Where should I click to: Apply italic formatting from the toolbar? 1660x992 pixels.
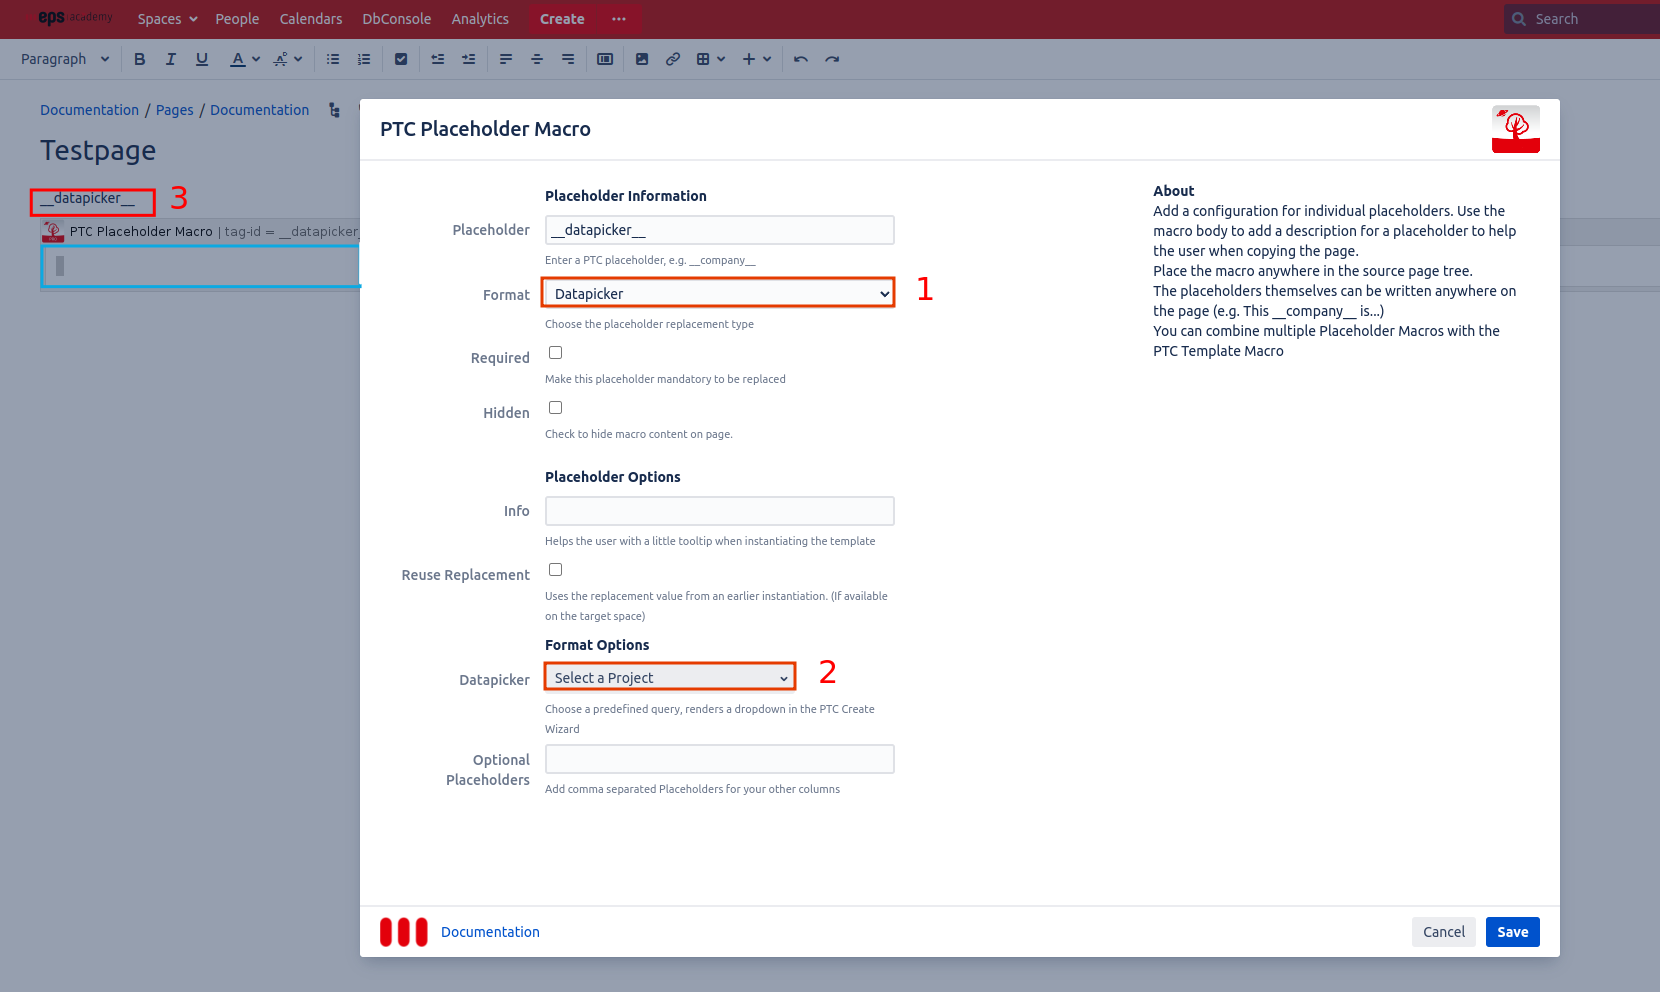coord(171,59)
